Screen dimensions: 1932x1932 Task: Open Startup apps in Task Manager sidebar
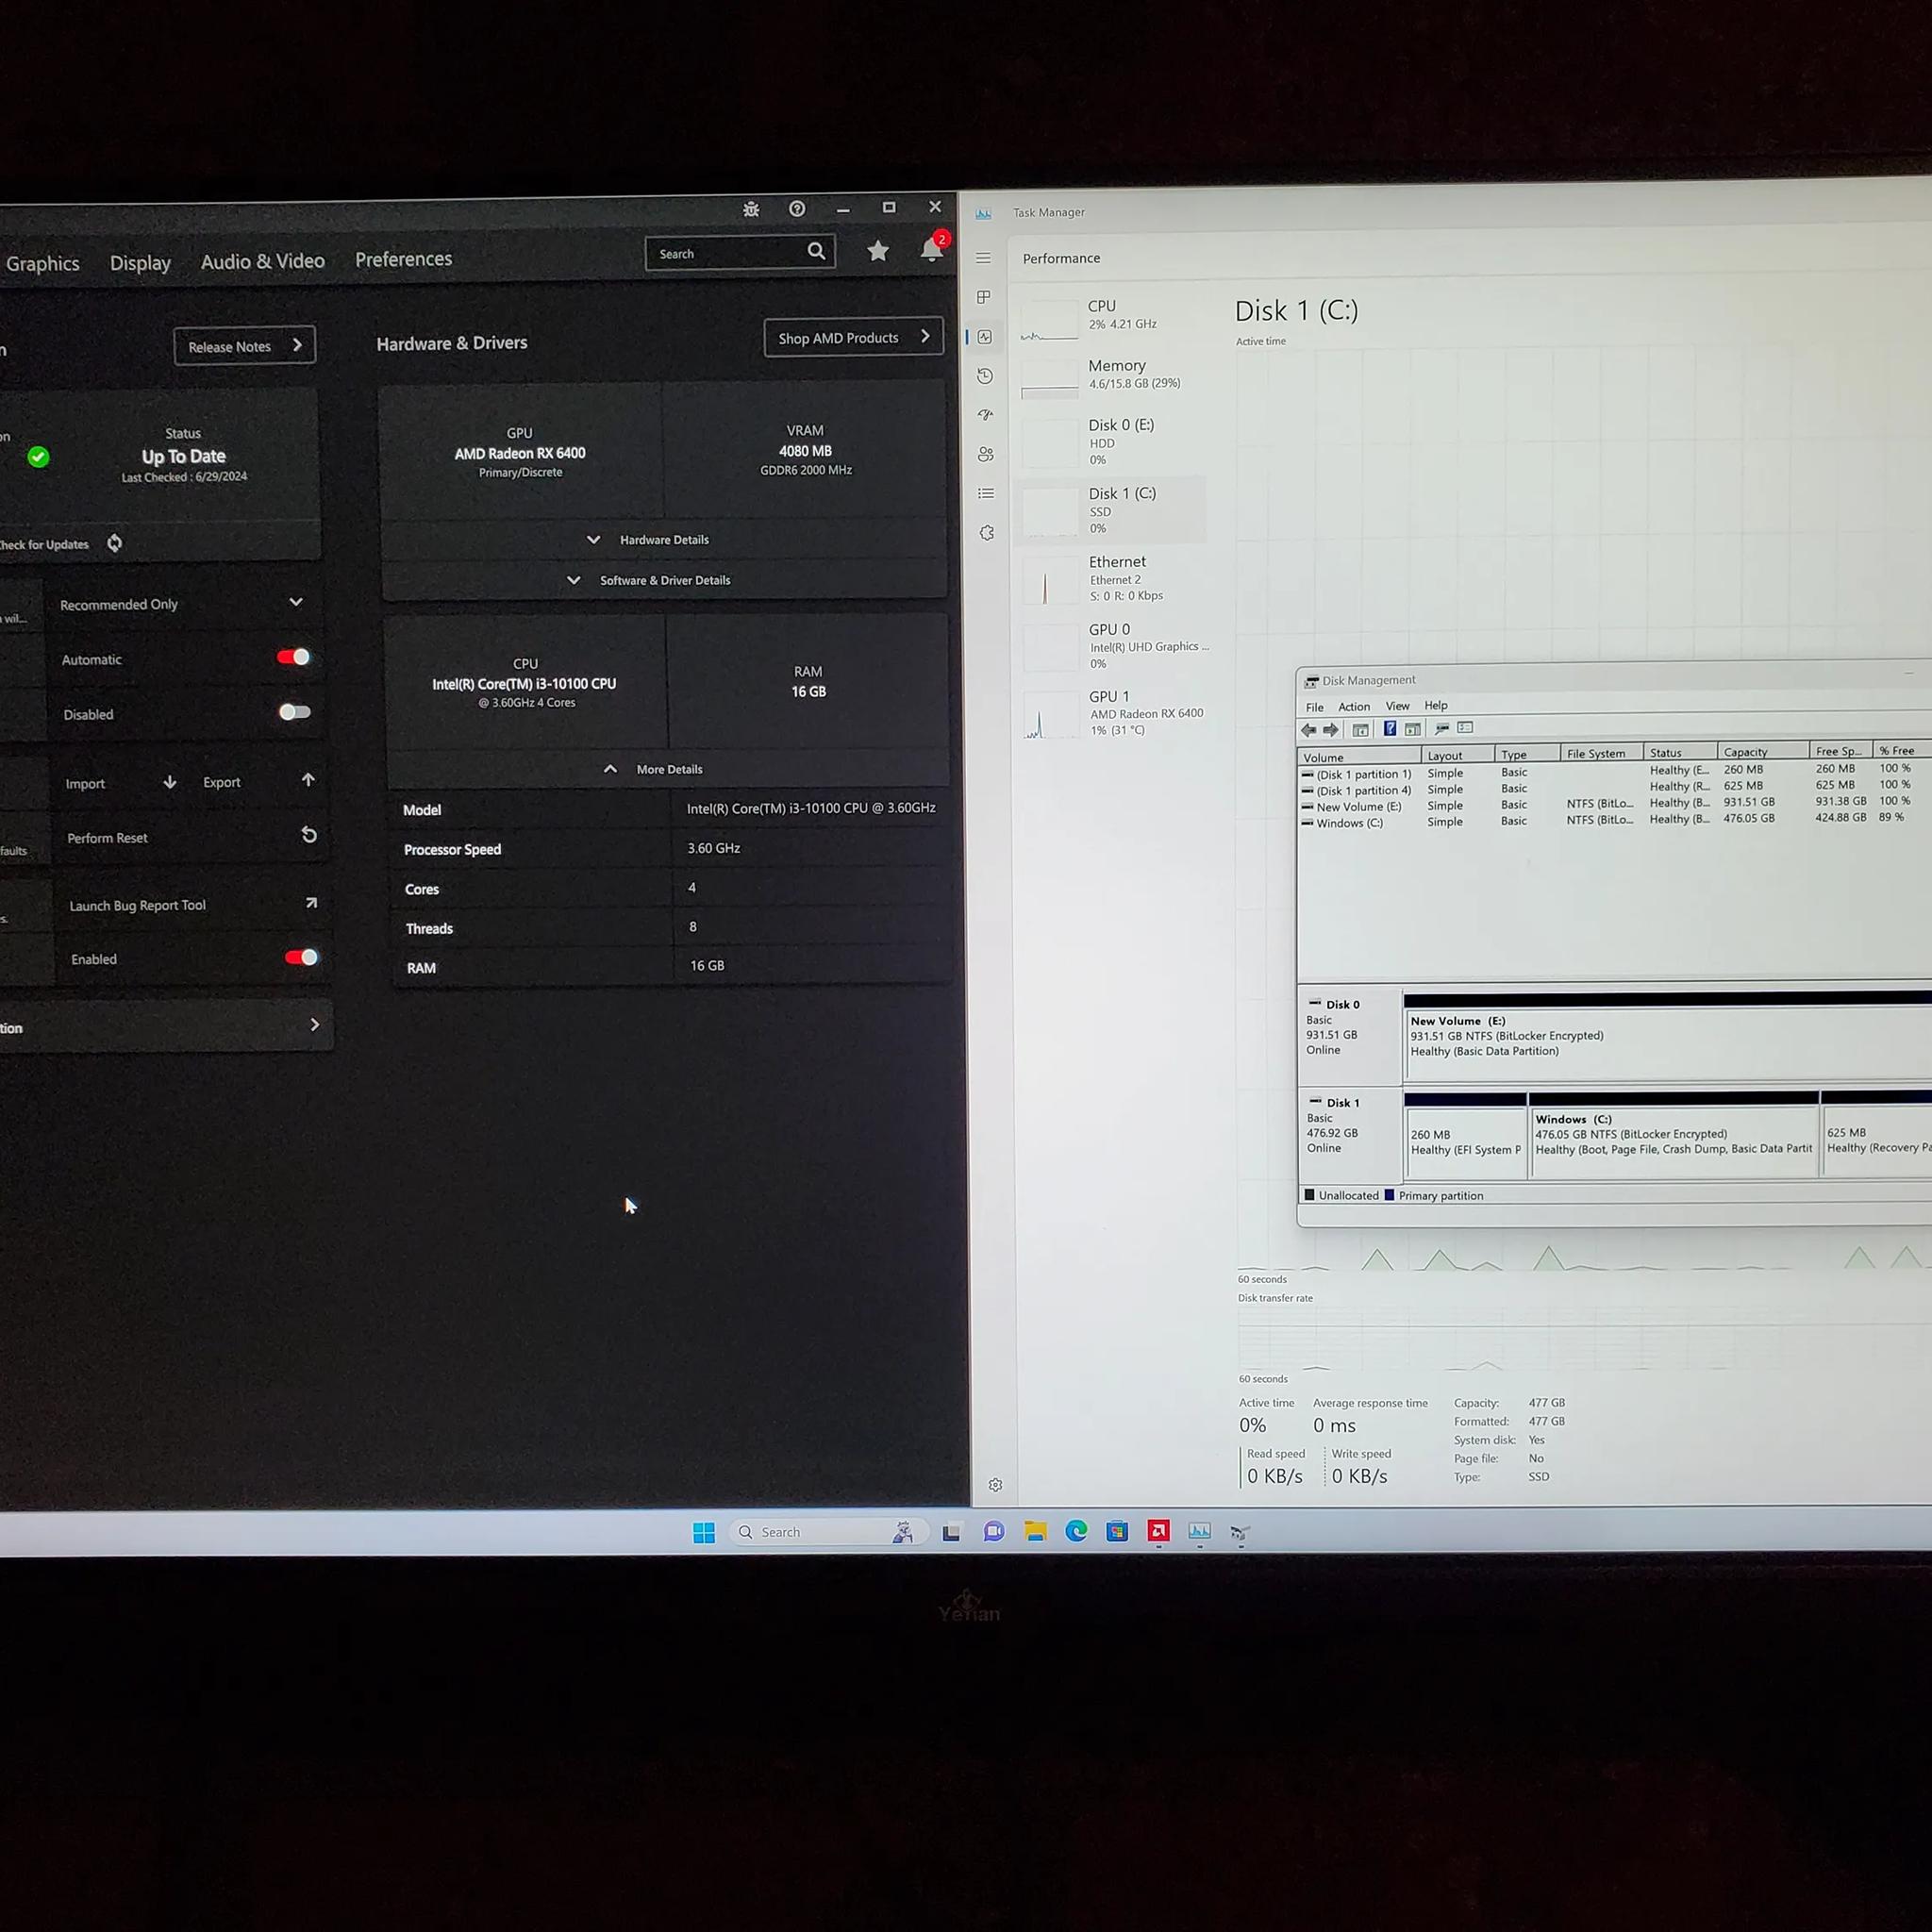[985, 415]
